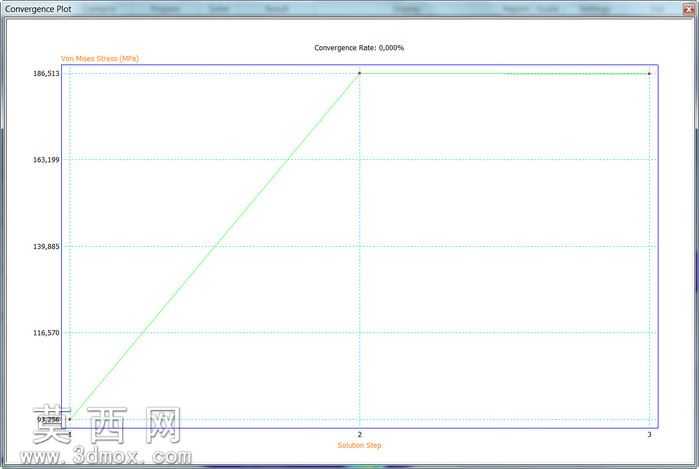Select the data point at solution step 1
This screenshot has width=699, height=469.
point(70,419)
